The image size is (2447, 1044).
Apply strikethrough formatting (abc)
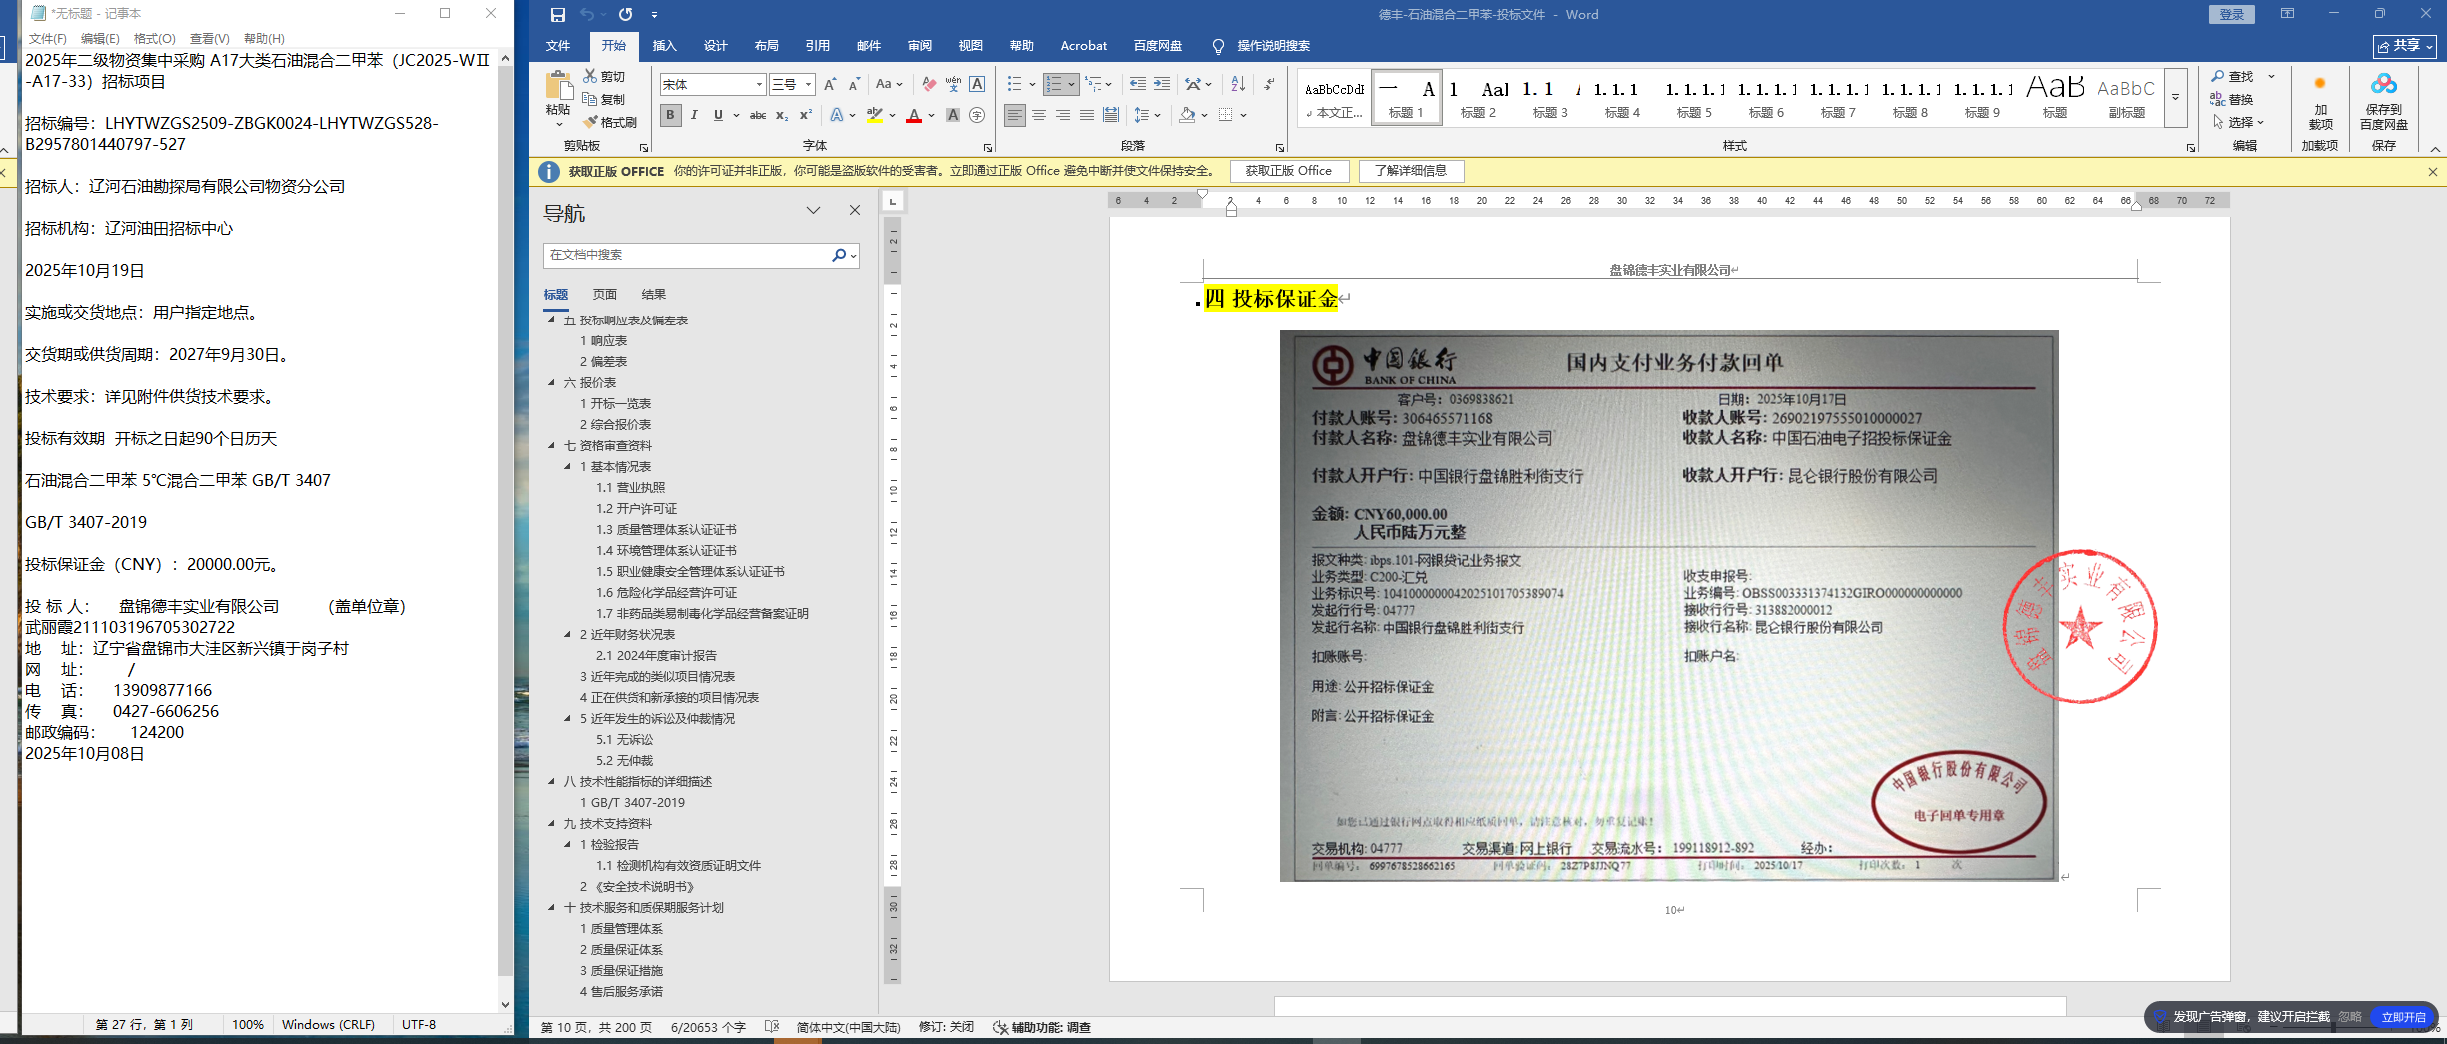click(758, 115)
